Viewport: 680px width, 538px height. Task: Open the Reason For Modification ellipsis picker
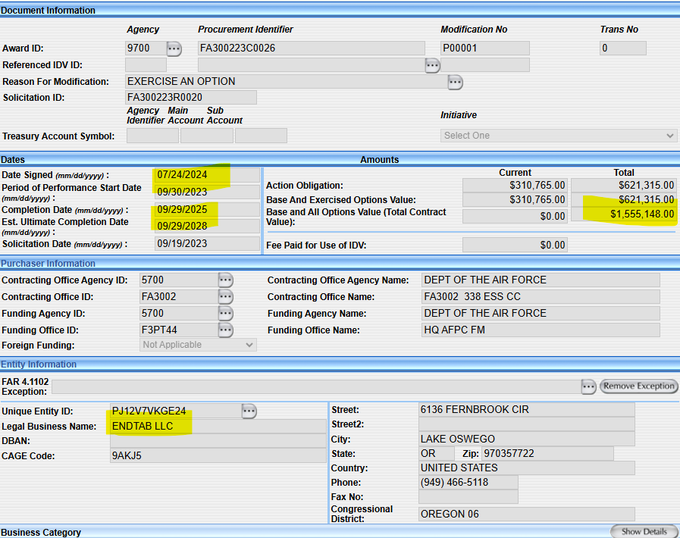[455, 81]
